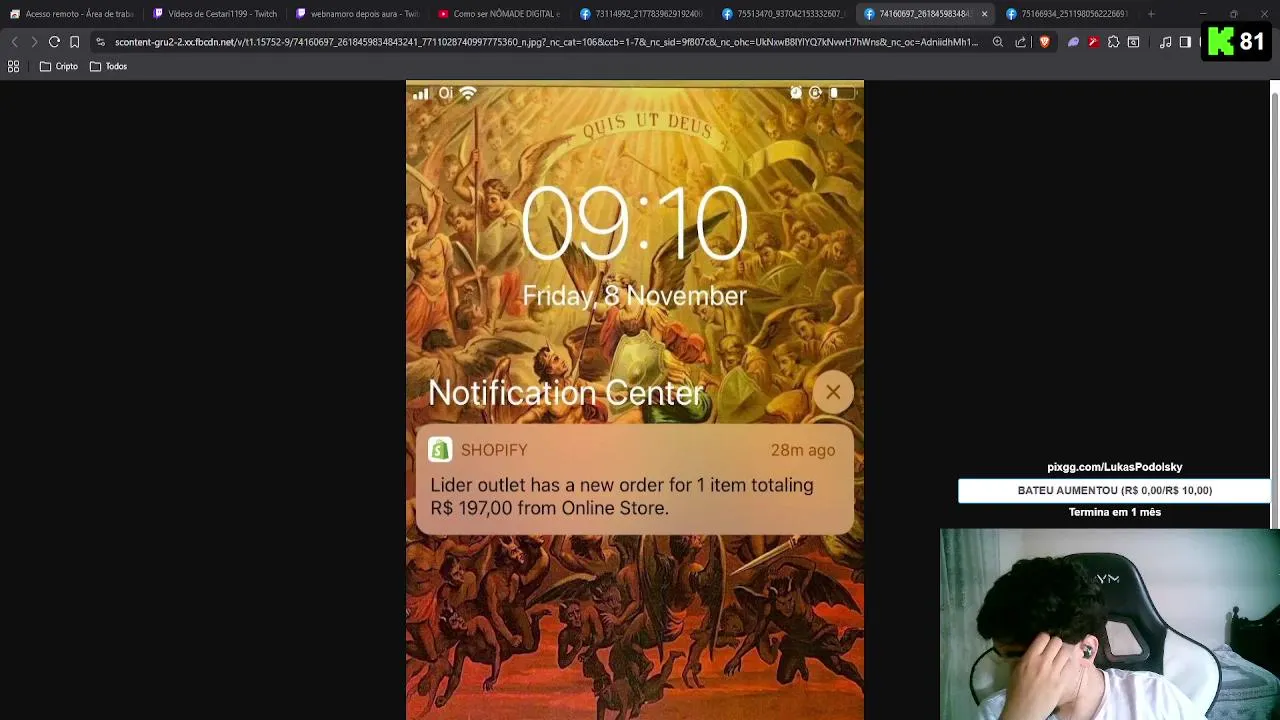Open the Todos bookmarks folder
The height and width of the screenshot is (720, 1280).
pyautogui.click(x=108, y=66)
